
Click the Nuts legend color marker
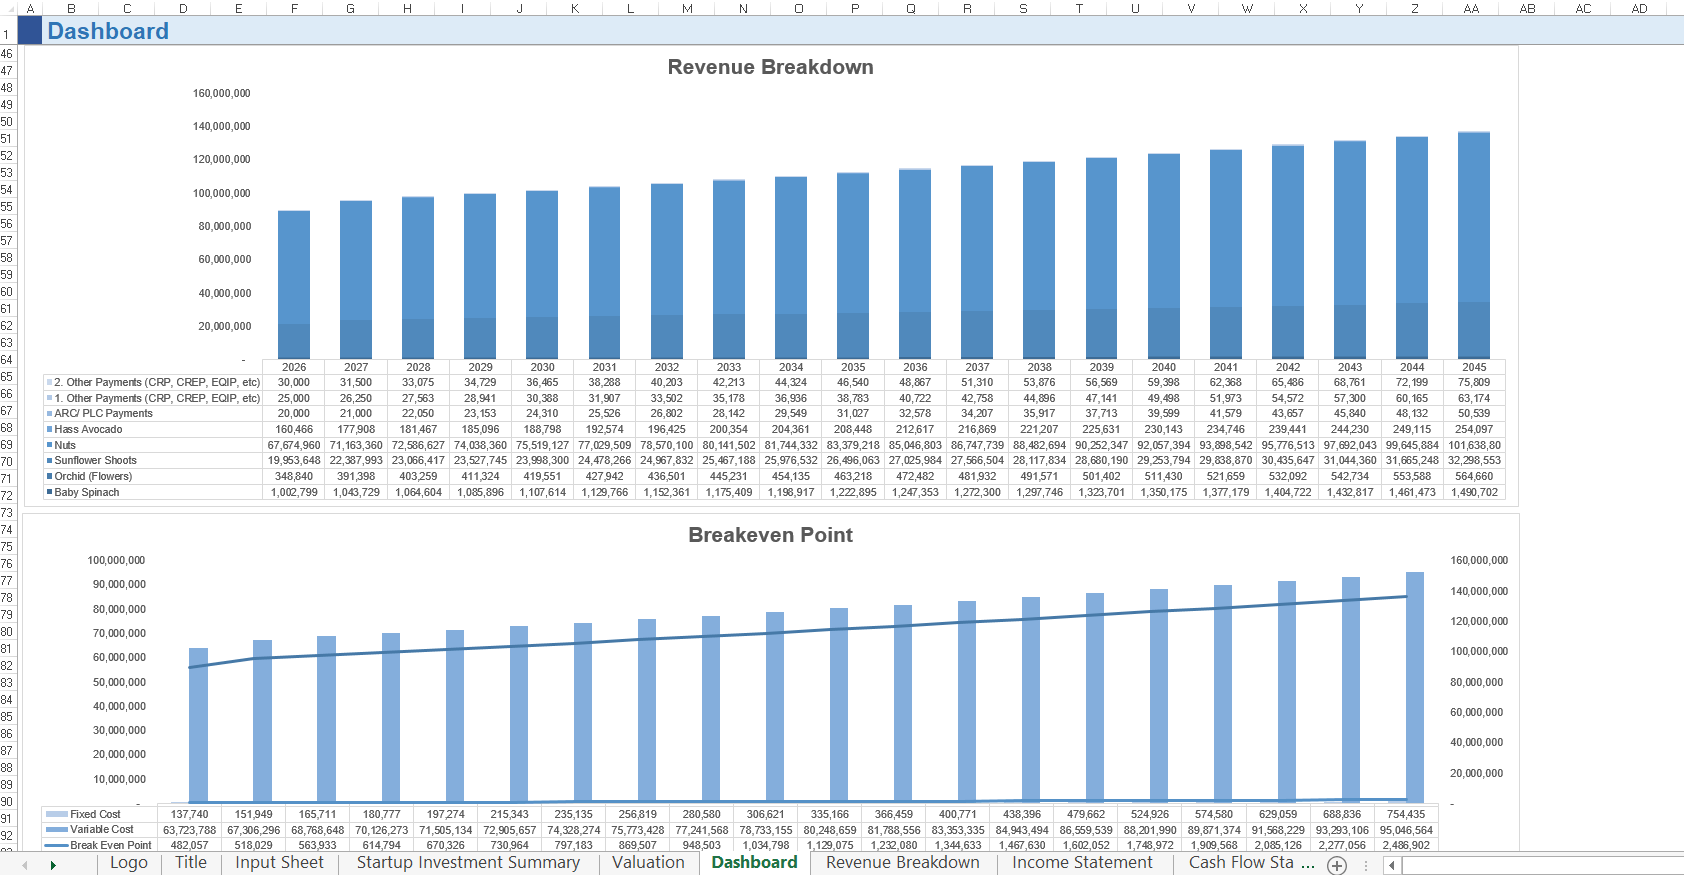(49, 445)
